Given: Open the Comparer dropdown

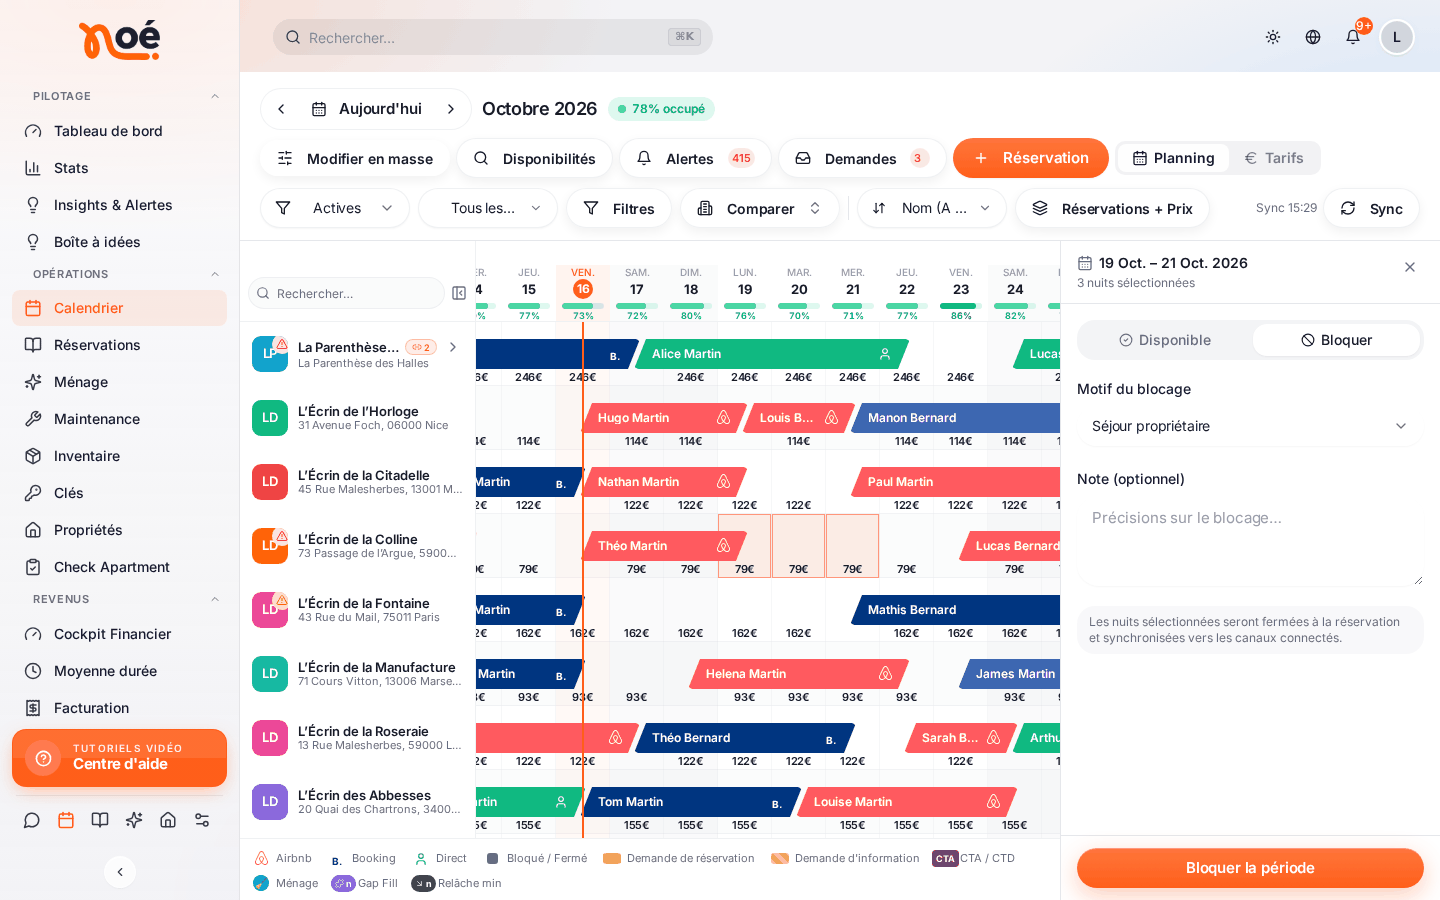Looking at the screenshot, I should point(760,208).
